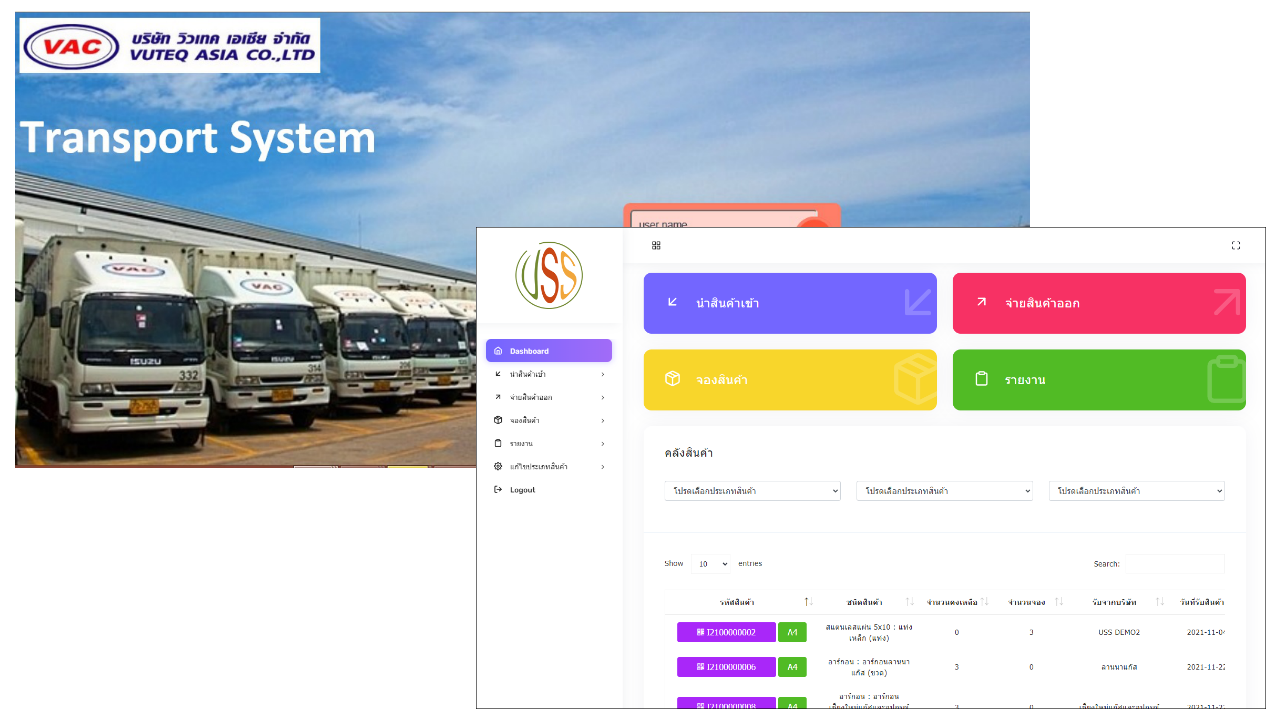Select Dashboard in the sidebar
This screenshot has width=1280, height=720.
pyautogui.click(x=548, y=351)
